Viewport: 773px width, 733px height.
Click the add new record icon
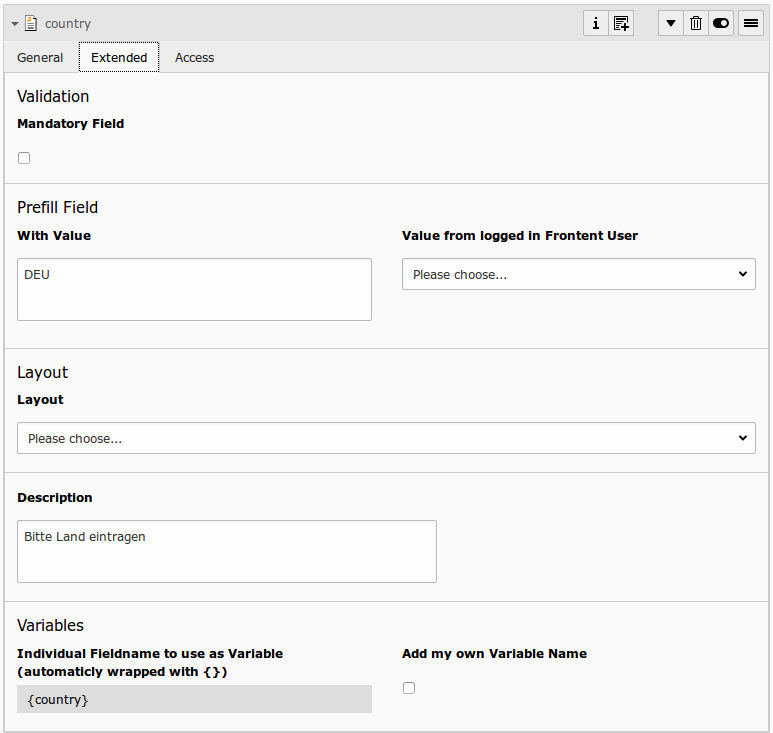pyautogui.click(x=621, y=24)
